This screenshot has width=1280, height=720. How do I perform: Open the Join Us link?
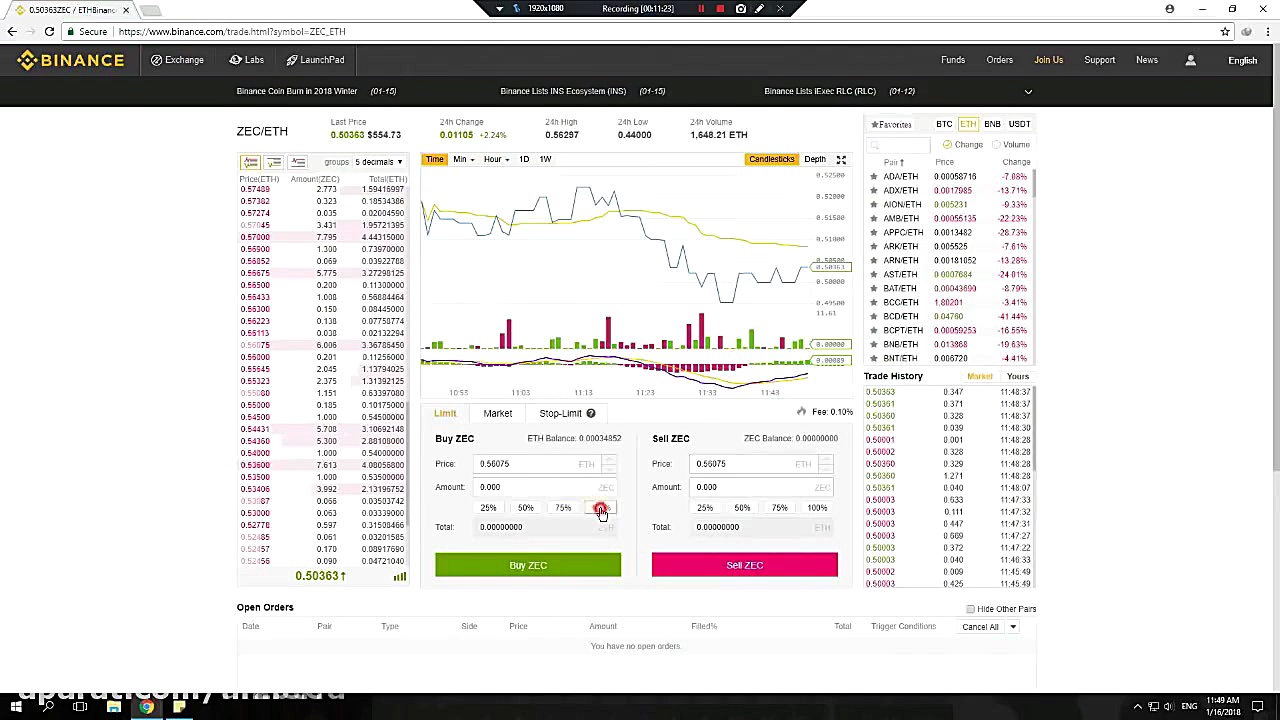coord(1048,60)
